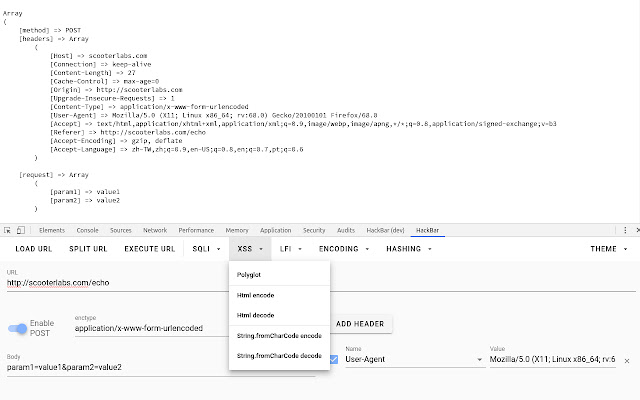Open the ENCODING dropdown

tap(346, 248)
